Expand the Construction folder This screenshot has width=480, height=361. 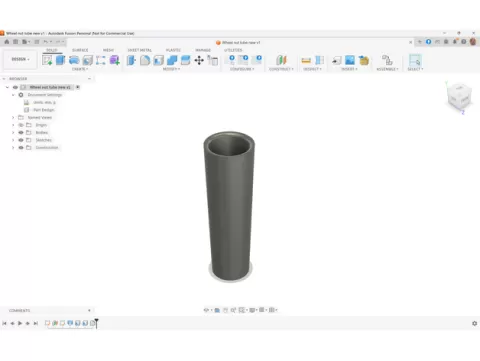coord(13,148)
